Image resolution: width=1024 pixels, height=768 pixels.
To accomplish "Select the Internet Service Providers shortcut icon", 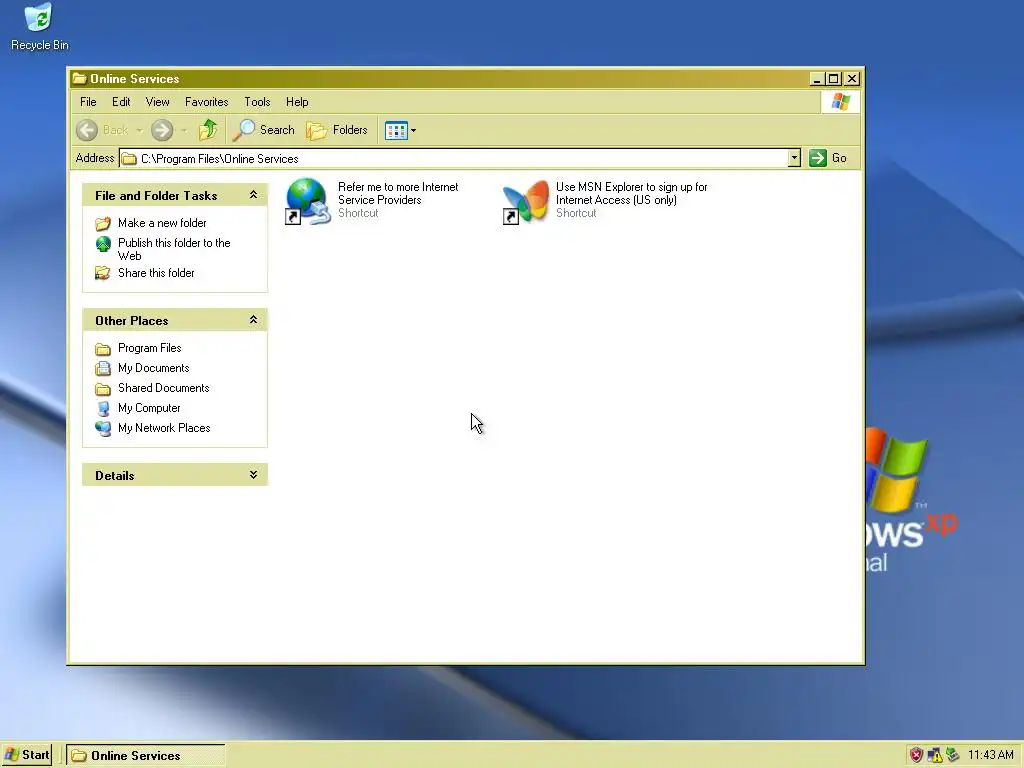I will coord(308,201).
